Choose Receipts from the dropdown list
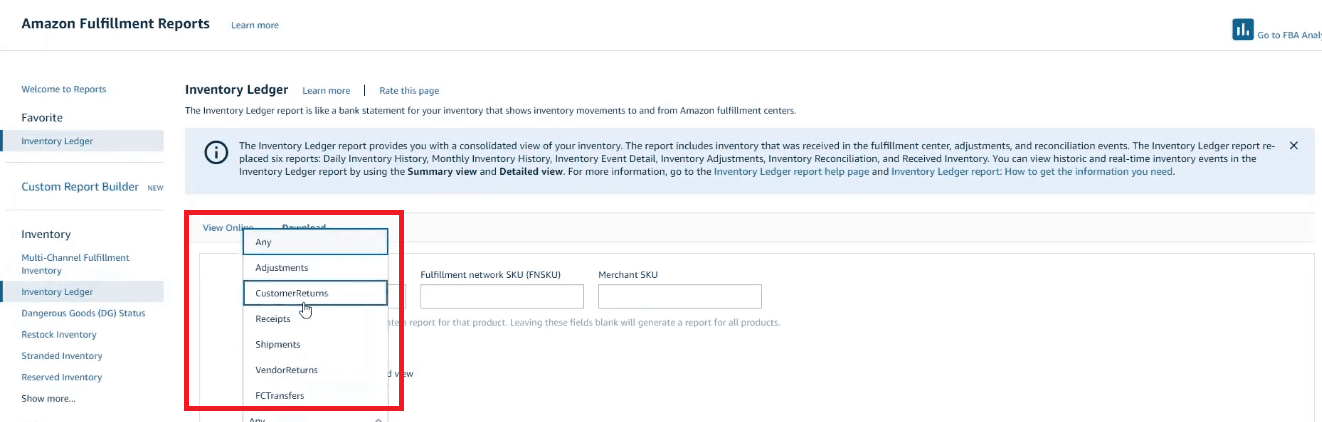The height and width of the screenshot is (422, 1322). (x=315, y=319)
